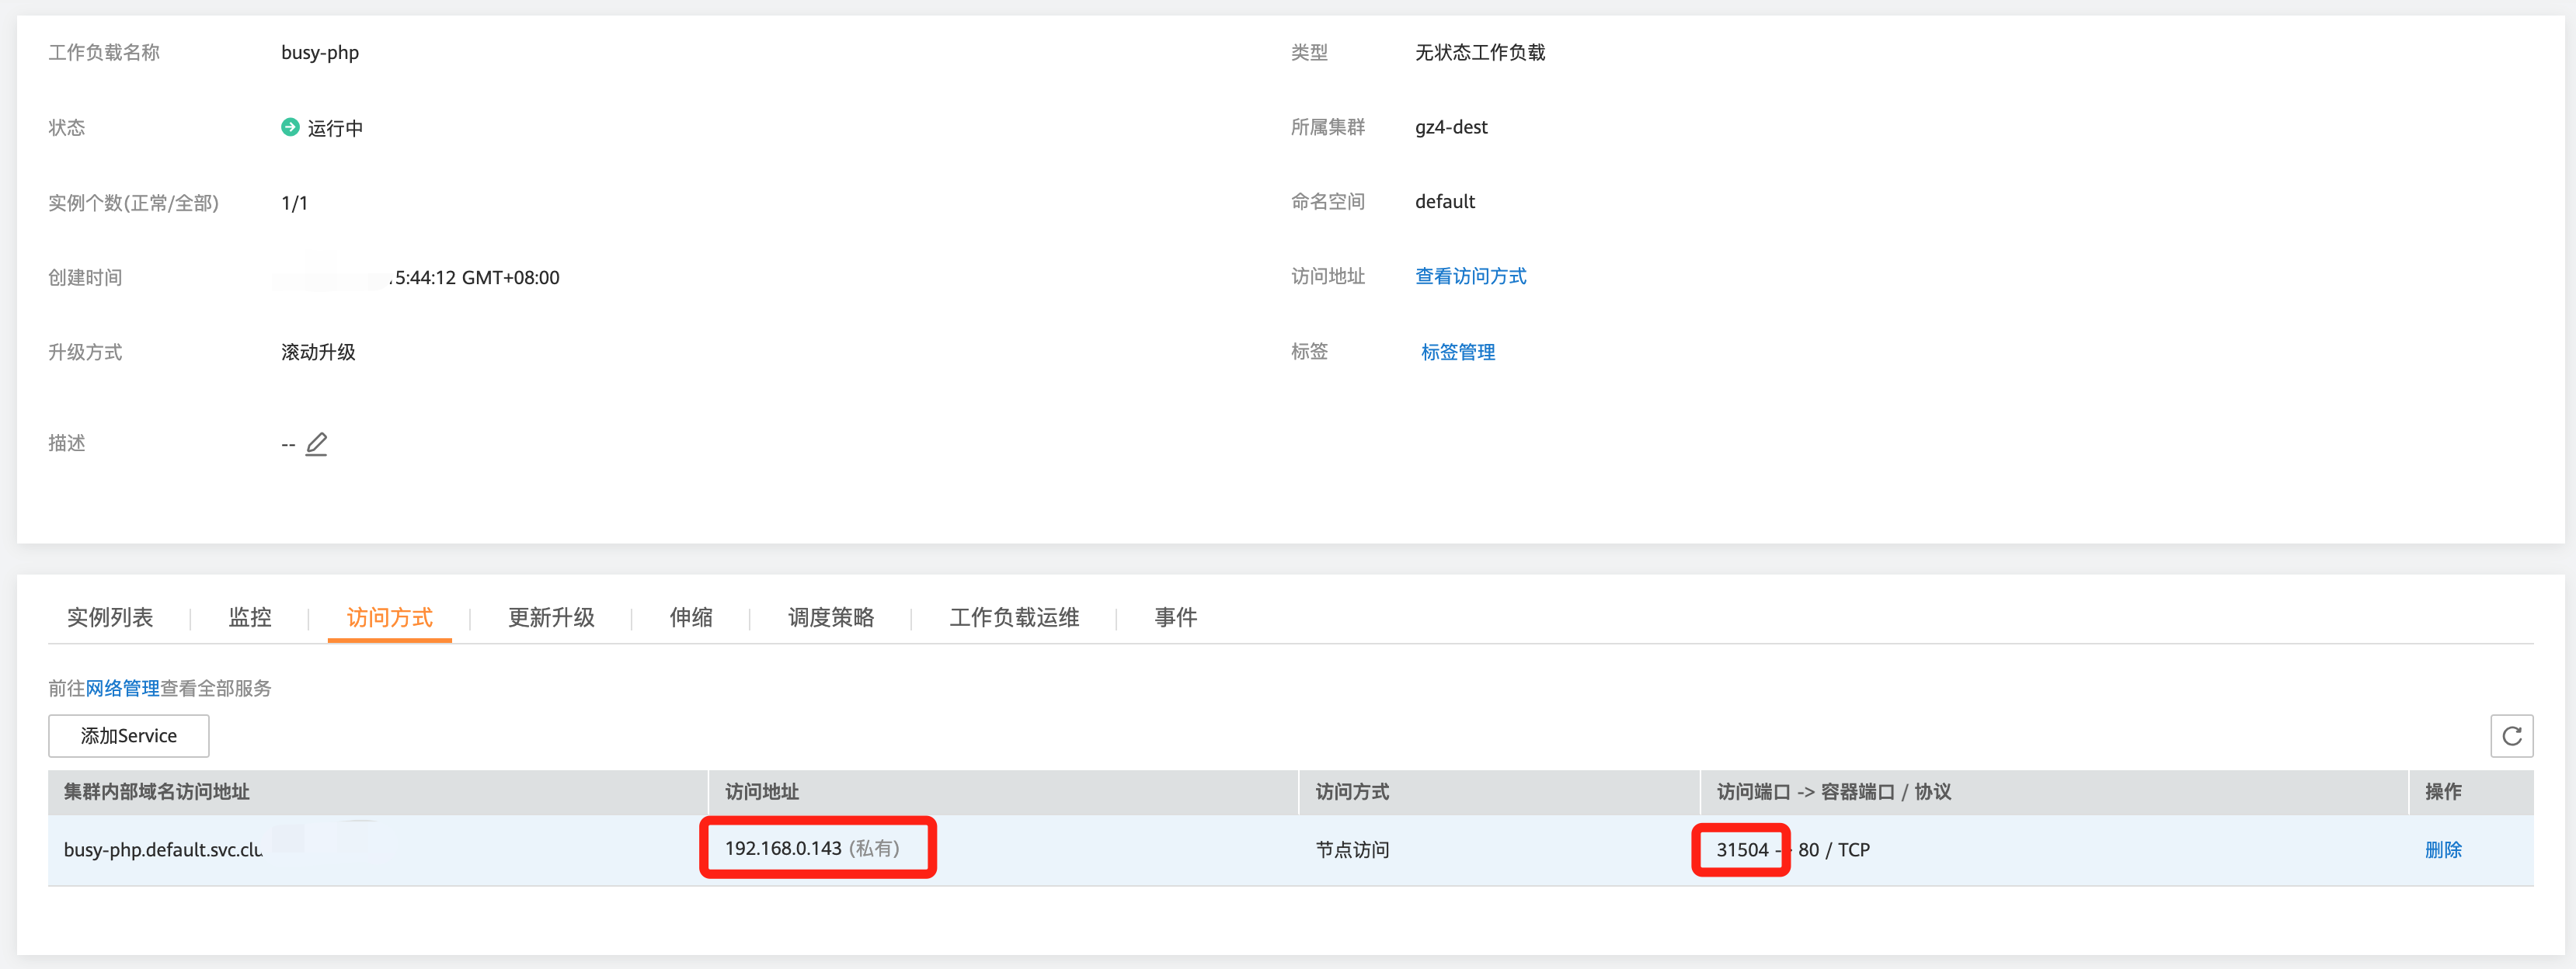Select the 访问方式 tab

point(389,617)
